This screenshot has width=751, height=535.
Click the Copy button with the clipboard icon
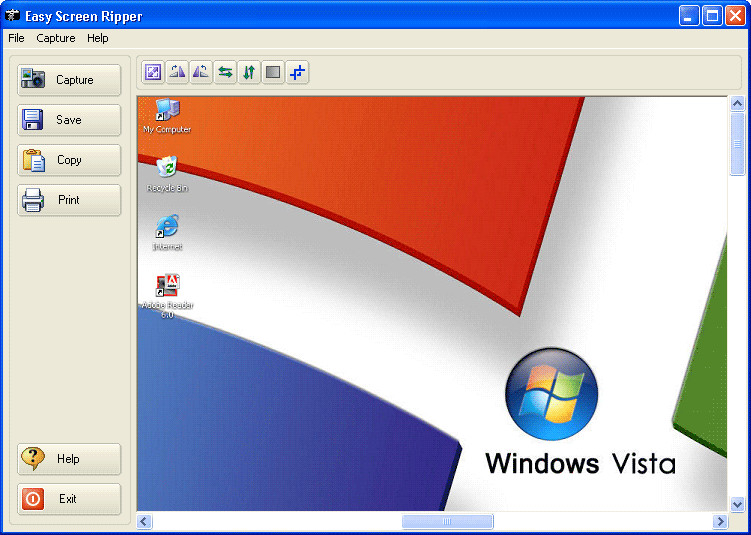[x=69, y=160]
